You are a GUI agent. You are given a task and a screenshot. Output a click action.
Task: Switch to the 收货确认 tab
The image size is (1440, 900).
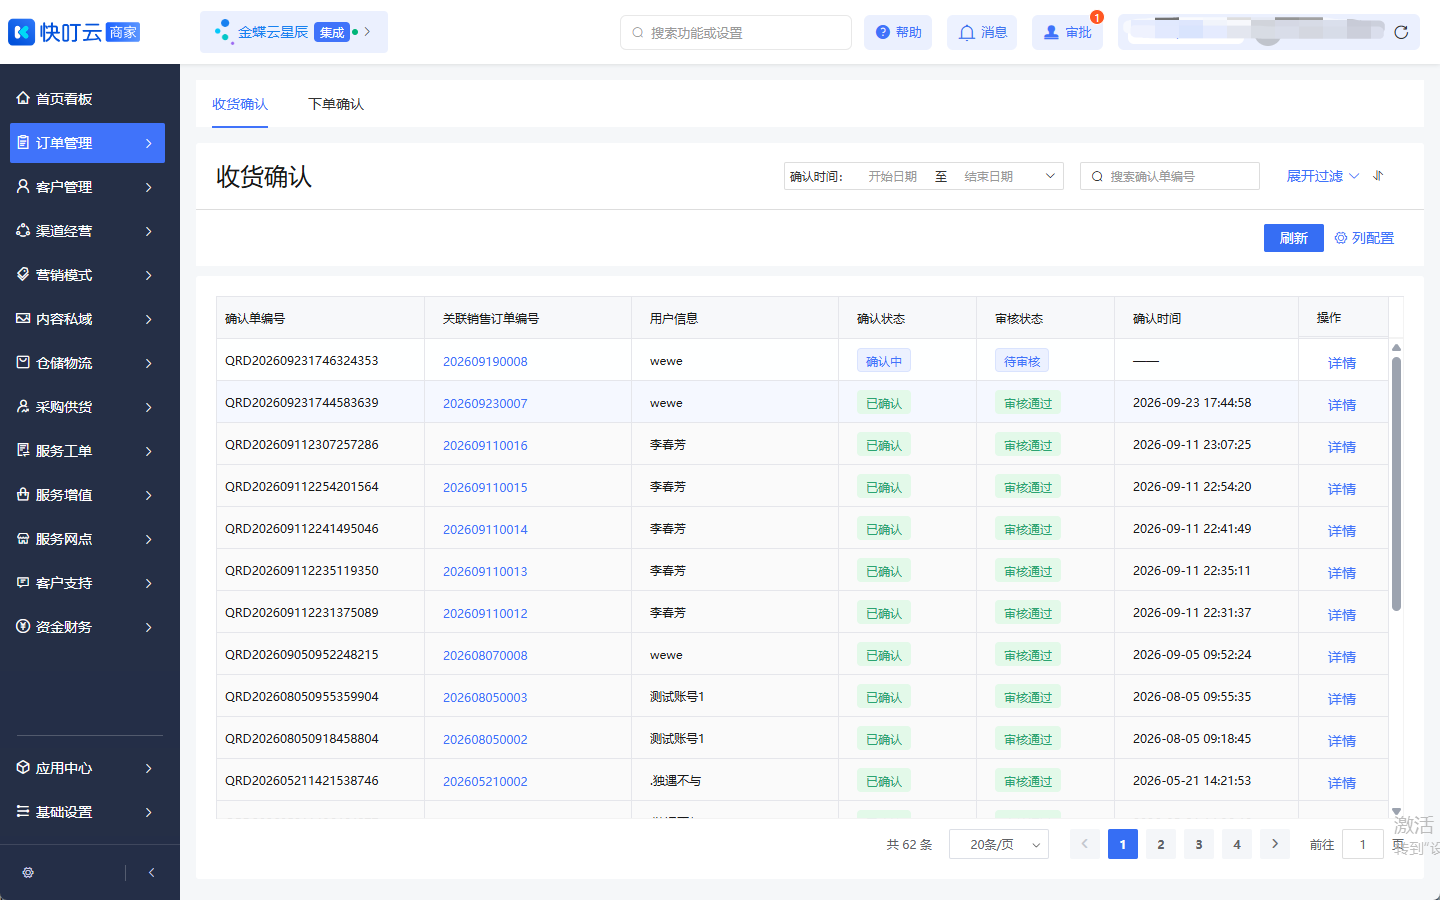(240, 104)
